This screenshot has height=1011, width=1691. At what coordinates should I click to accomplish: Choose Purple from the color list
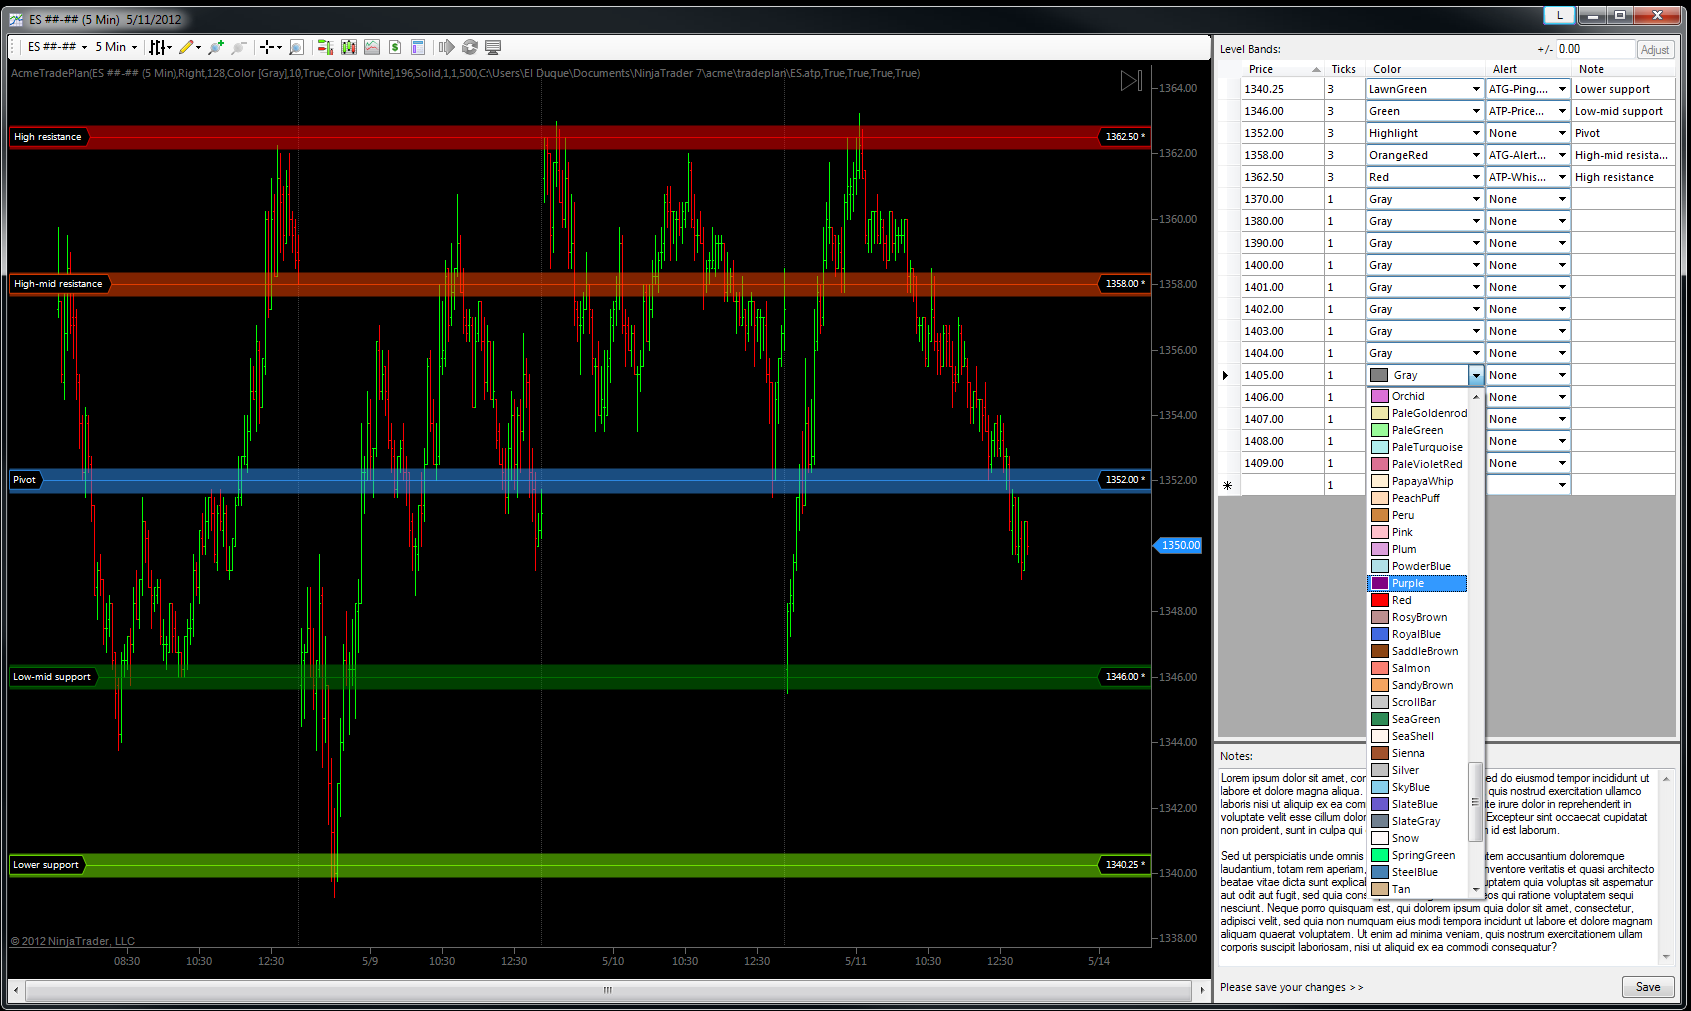[1417, 583]
